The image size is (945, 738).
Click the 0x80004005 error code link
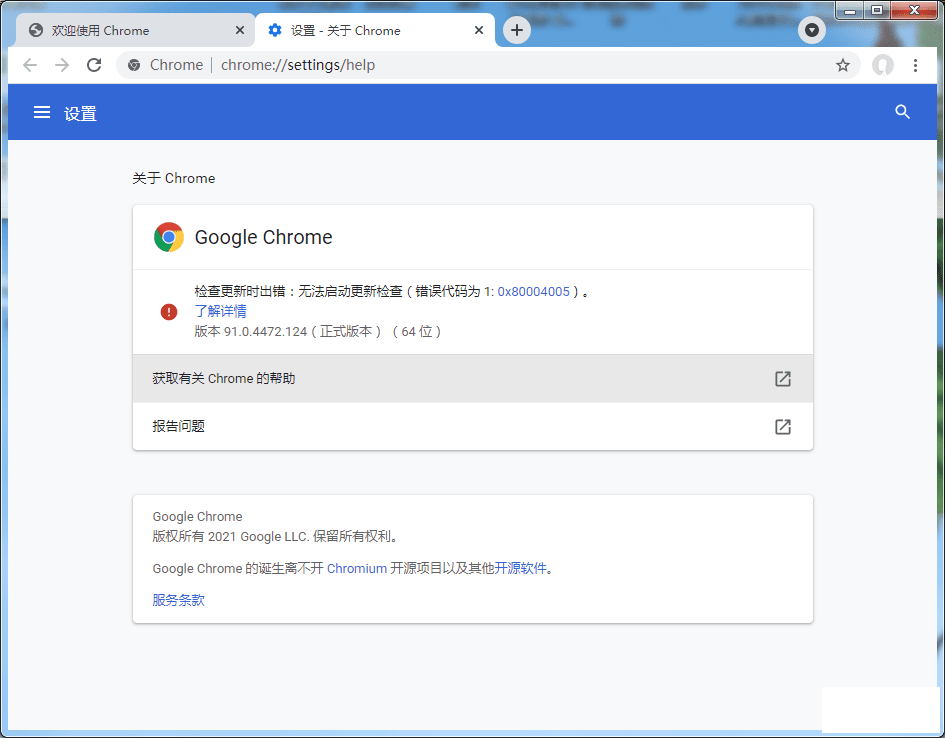click(533, 292)
